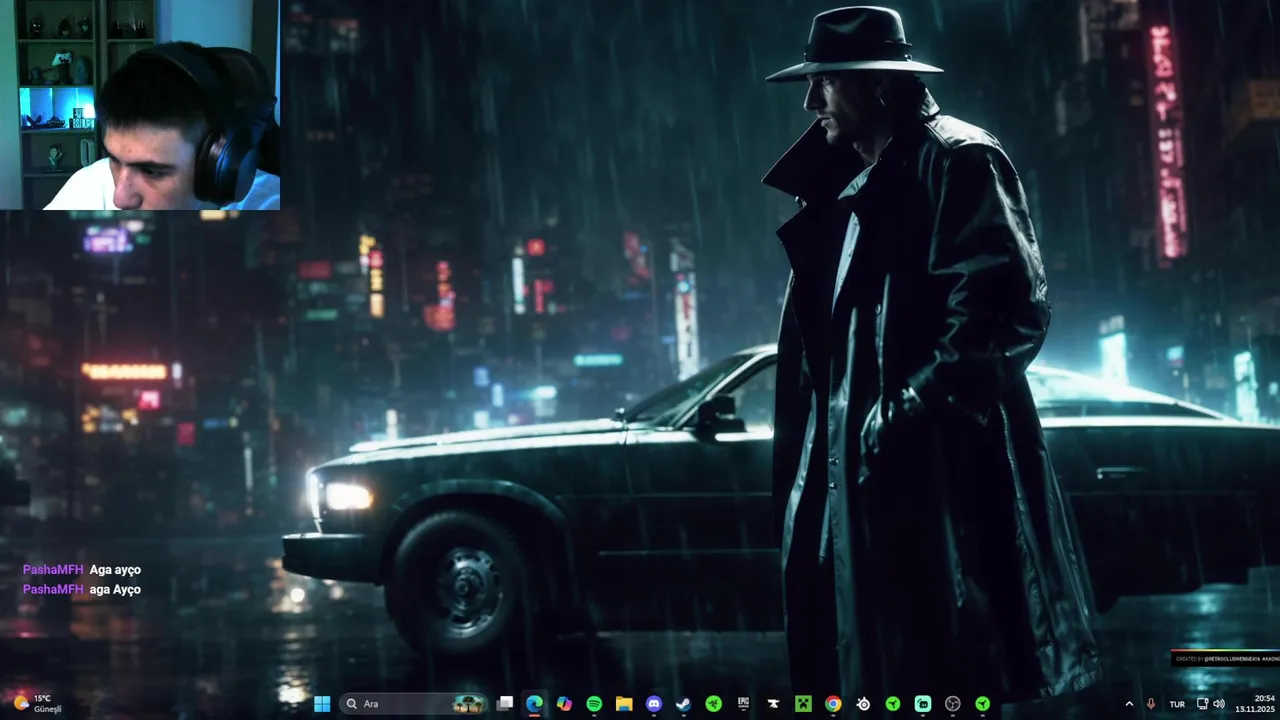This screenshot has height=720, width=1280.
Task: Open the Streamlabs icon on the taskbar
Action: pyautogui.click(x=923, y=704)
